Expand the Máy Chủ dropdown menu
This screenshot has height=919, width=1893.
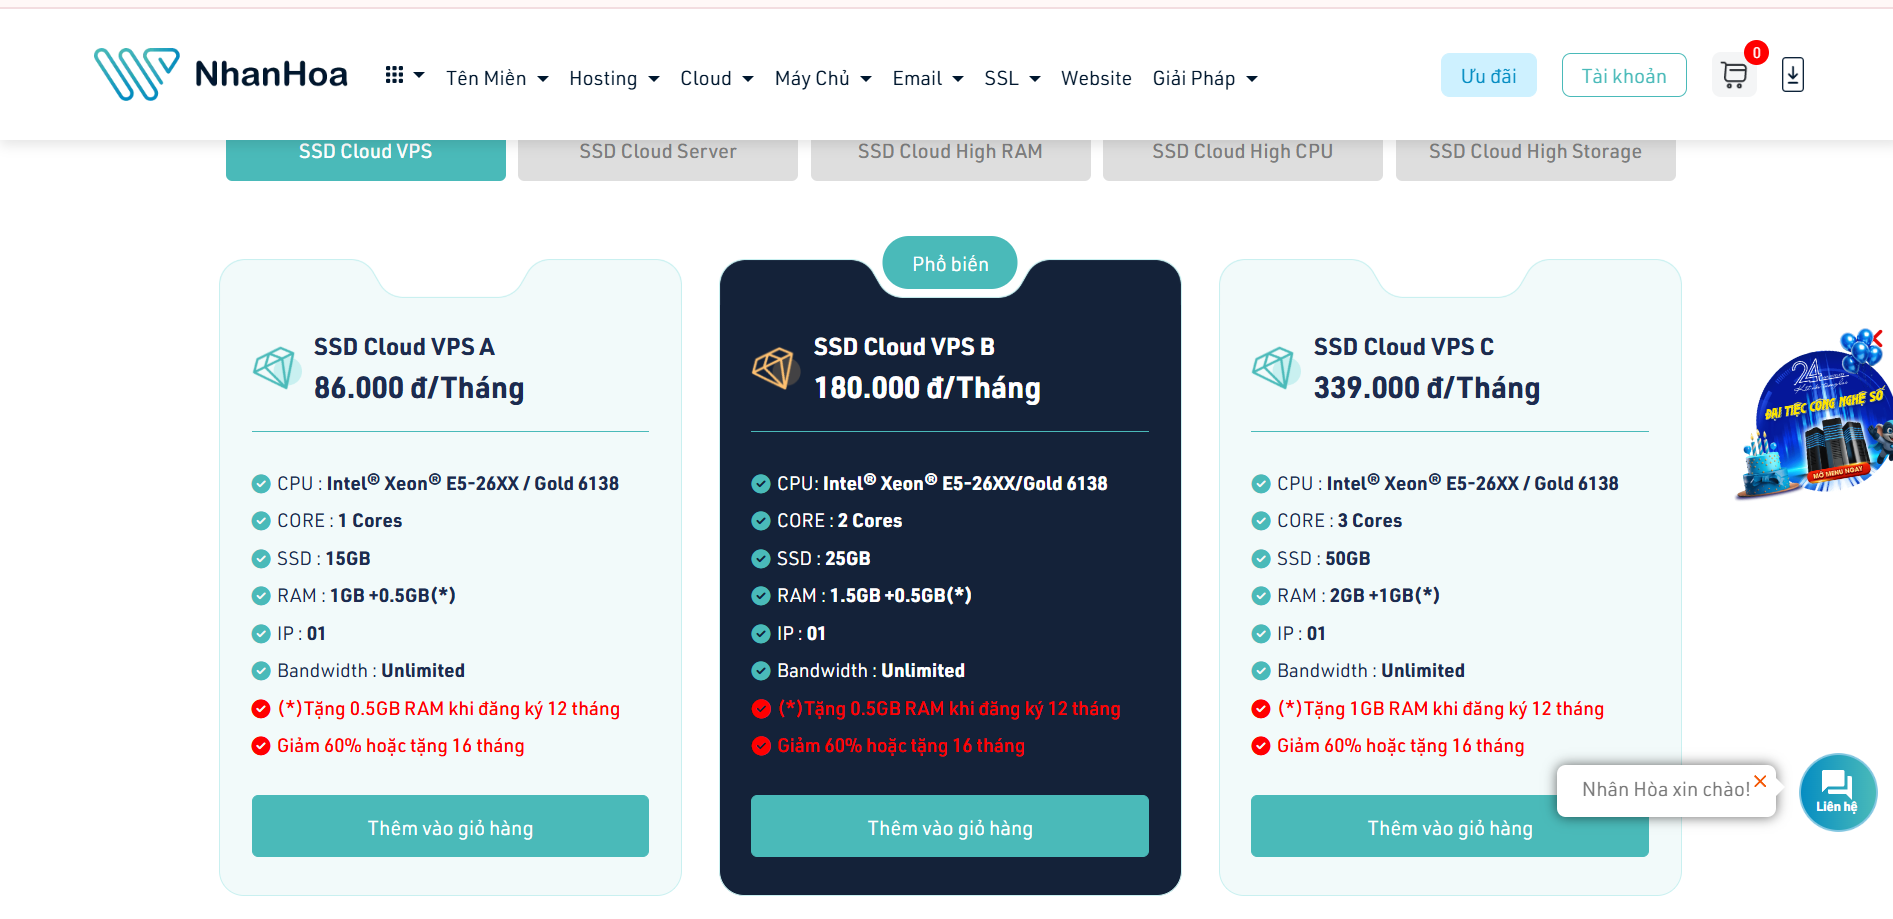(822, 78)
